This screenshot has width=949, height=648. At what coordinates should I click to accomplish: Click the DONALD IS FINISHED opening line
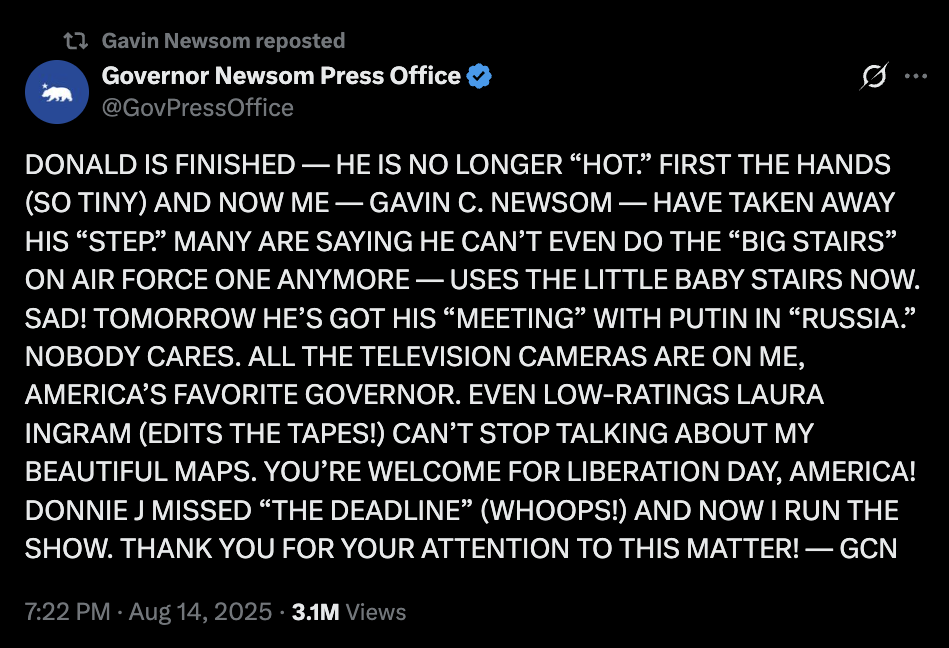point(160,165)
